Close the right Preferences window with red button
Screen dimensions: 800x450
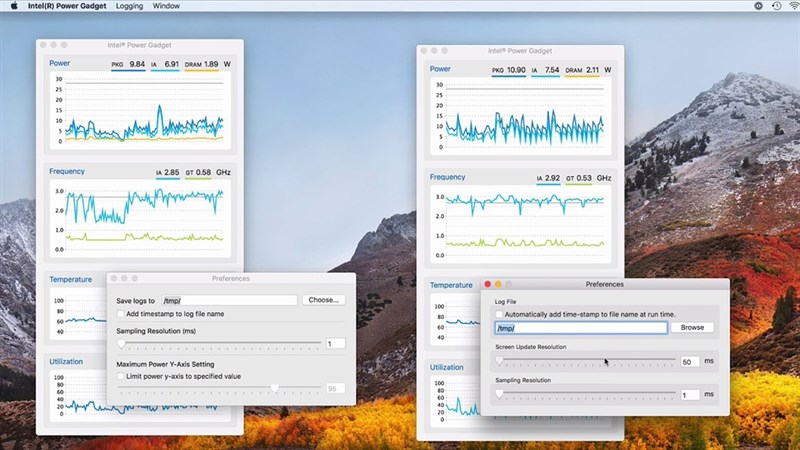click(x=488, y=284)
